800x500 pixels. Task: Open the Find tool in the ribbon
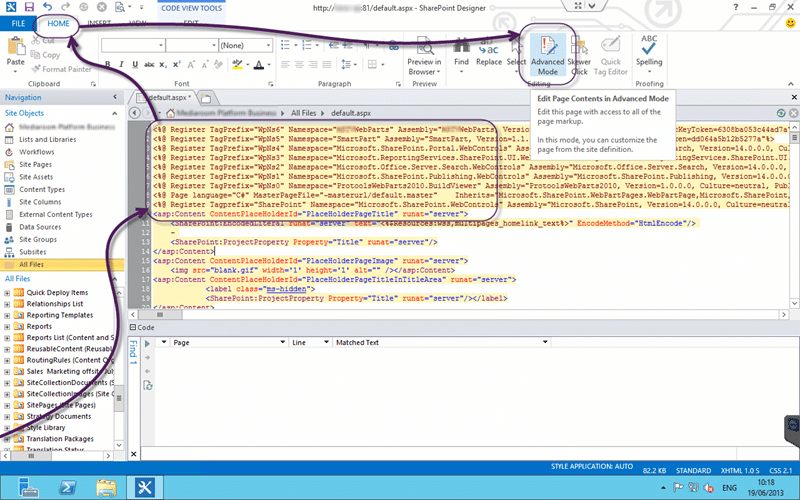click(461, 55)
